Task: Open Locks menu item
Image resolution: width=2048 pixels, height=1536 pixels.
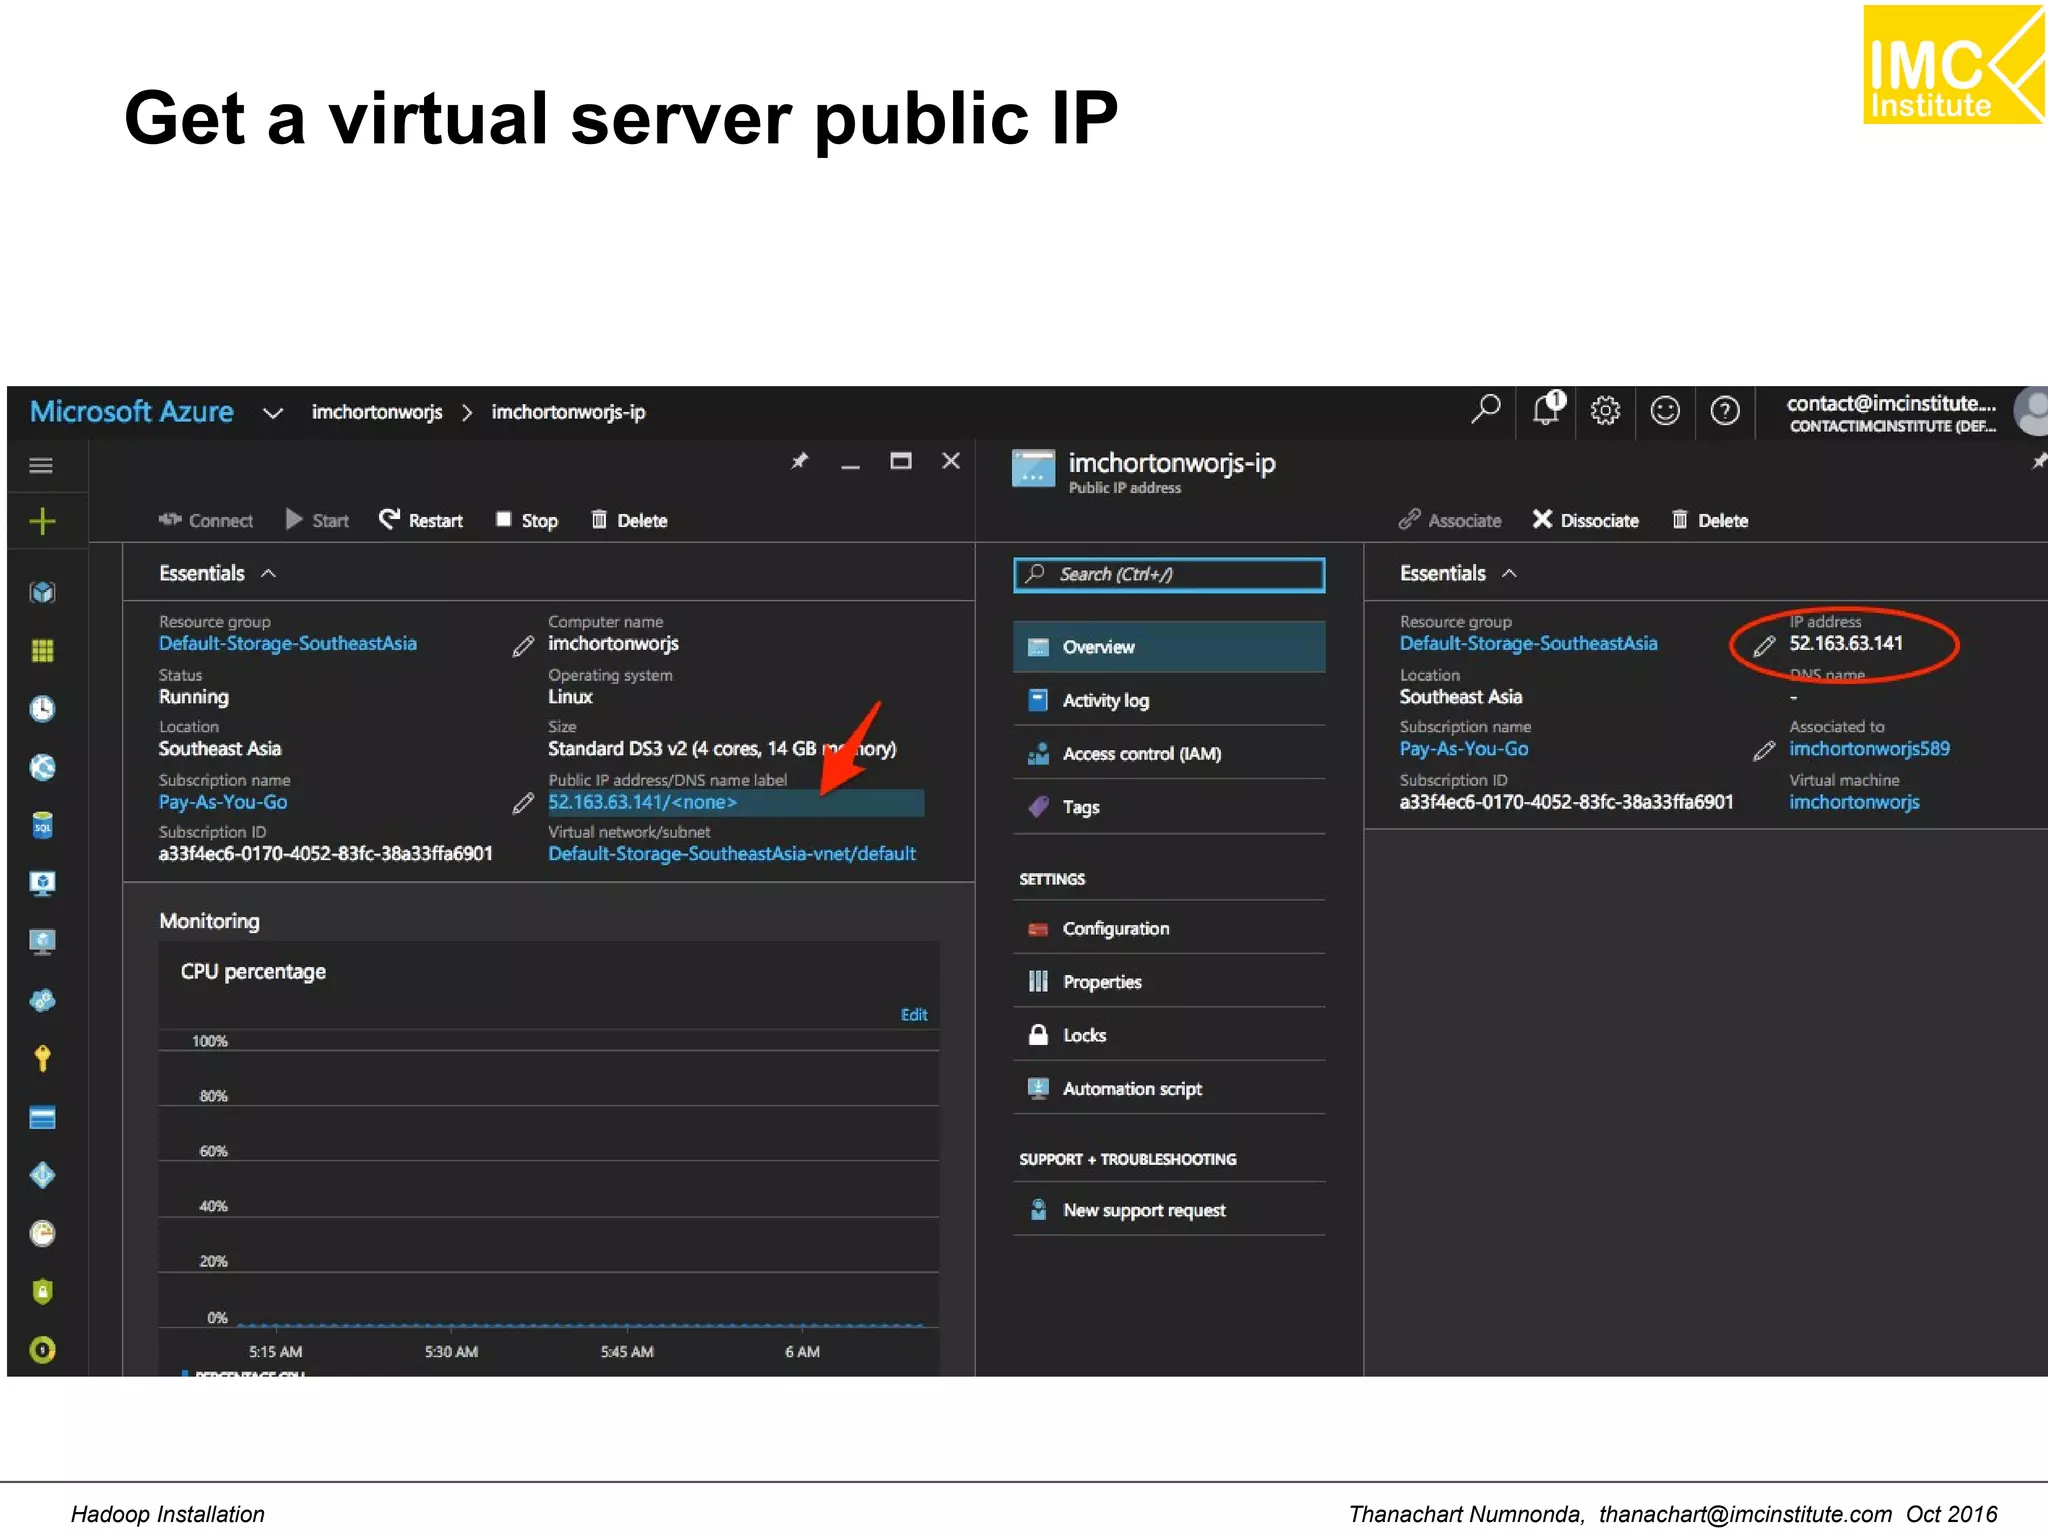Action: coord(1169,1035)
